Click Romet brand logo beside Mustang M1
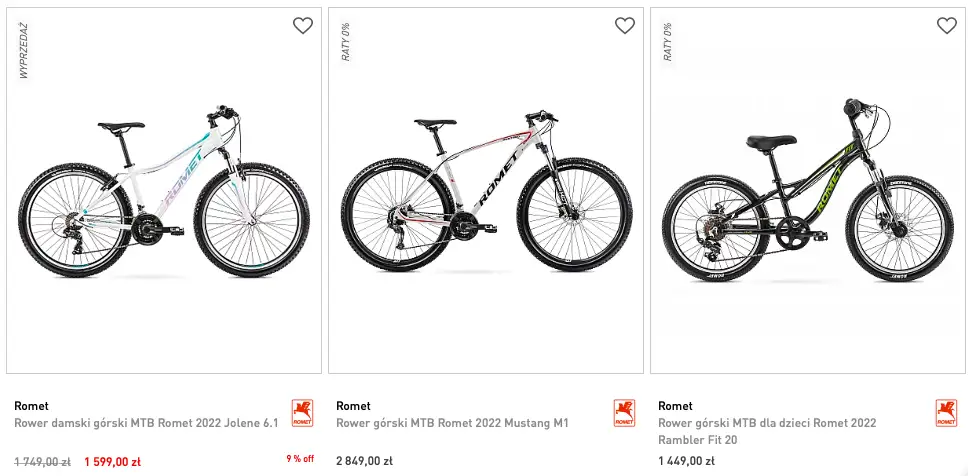This screenshot has height=476, width=968. pyautogui.click(x=624, y=413)
